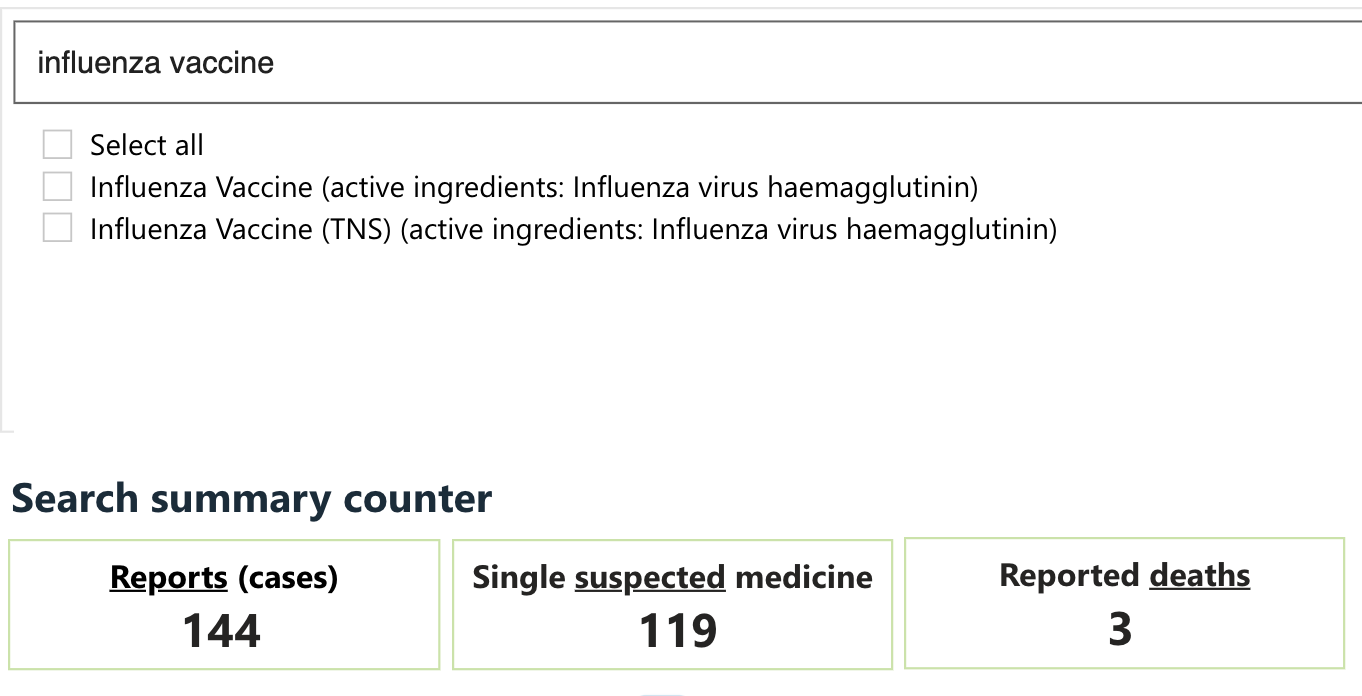Click the reported deaths number 3
The width and height of the screenshot is (1362, 696).
tap(1120, 629)
